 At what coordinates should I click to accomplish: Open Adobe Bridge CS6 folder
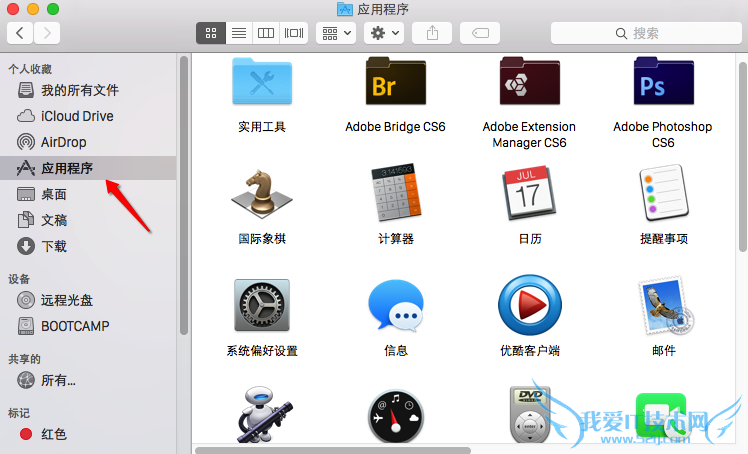coord(395,82)
